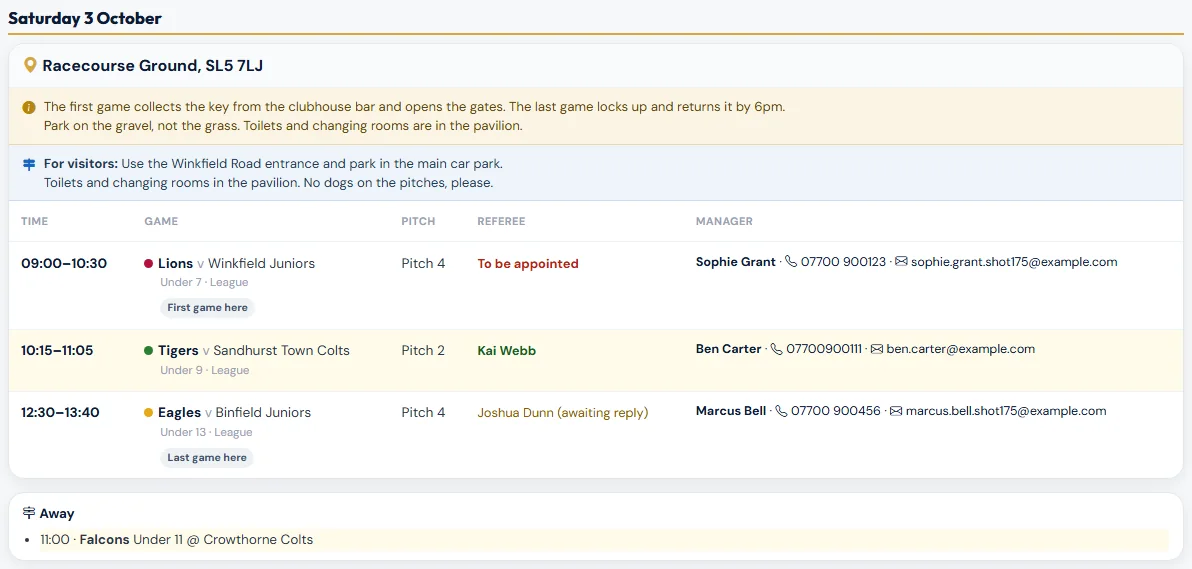
Task: Click referee name 'Kai Webb'
Action: point(506,351)
